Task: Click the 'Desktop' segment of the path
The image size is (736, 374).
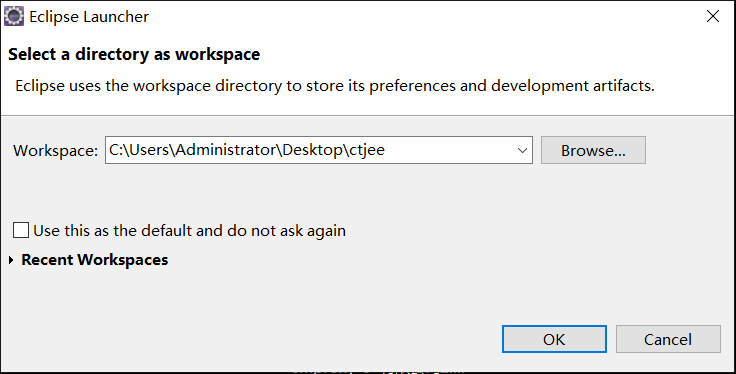Action: coord(314,150)
